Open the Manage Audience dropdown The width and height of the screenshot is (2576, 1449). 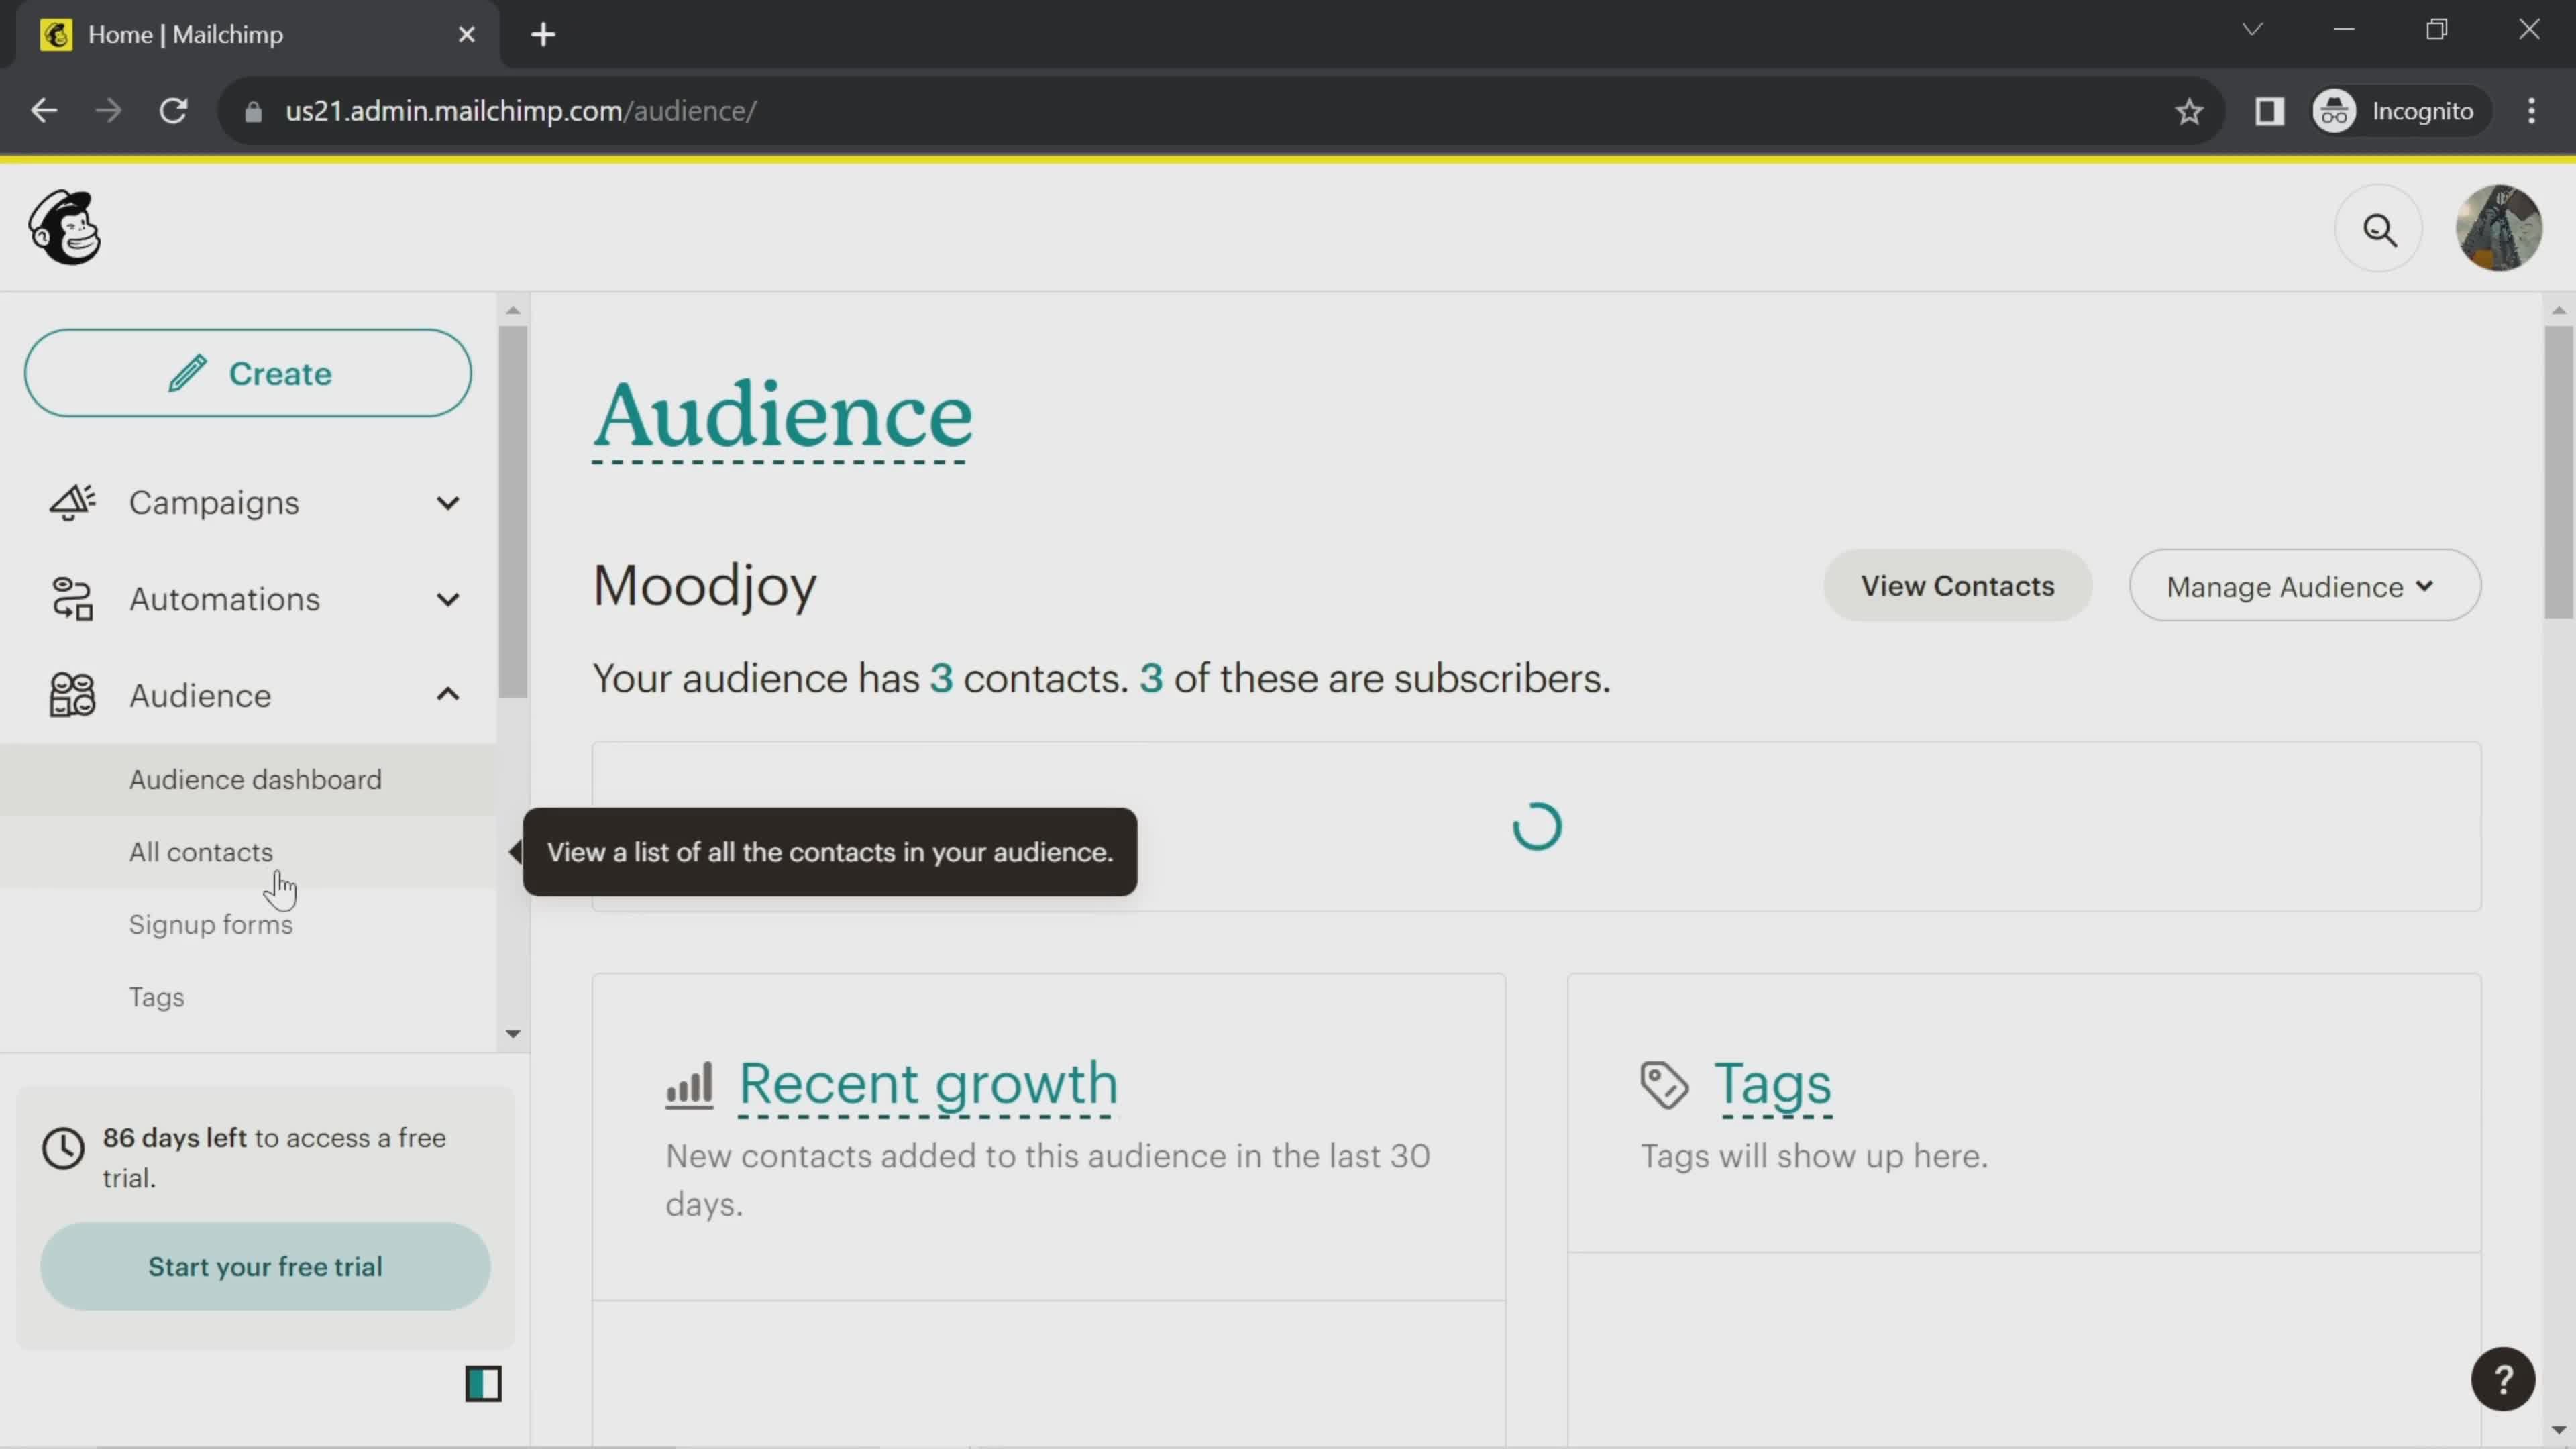2300,586
